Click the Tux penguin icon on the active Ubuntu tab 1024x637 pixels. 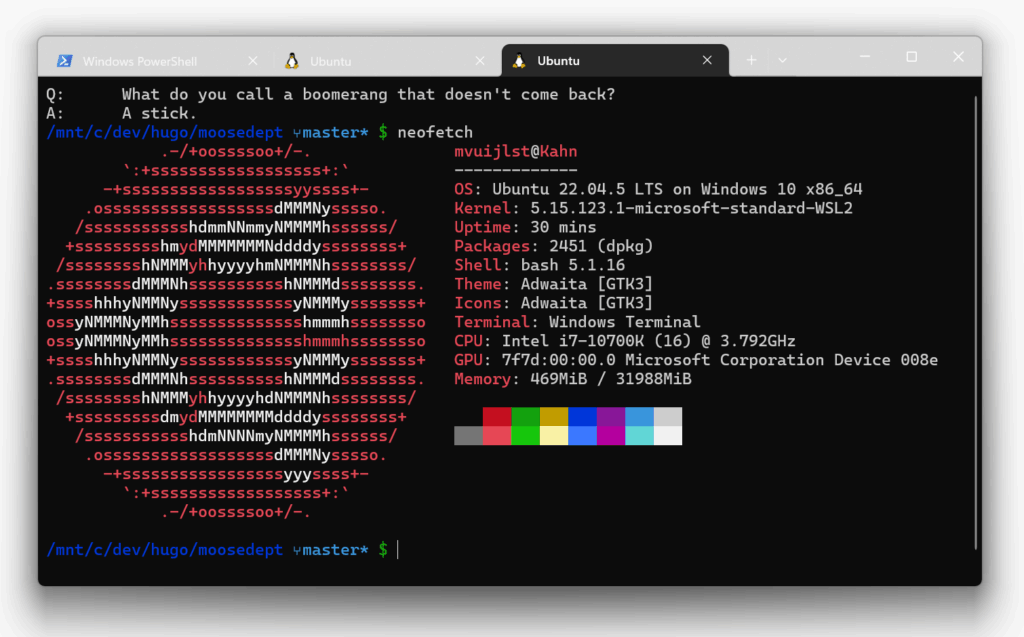point(519,61)
